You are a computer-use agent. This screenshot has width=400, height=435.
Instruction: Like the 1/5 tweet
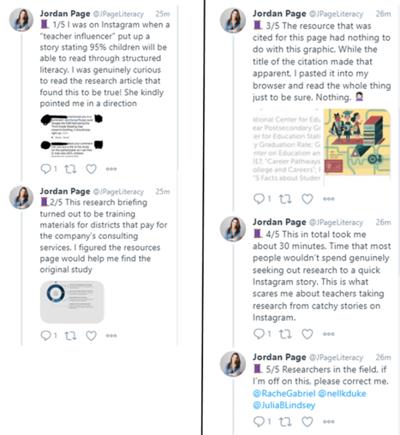coord(91,169)
